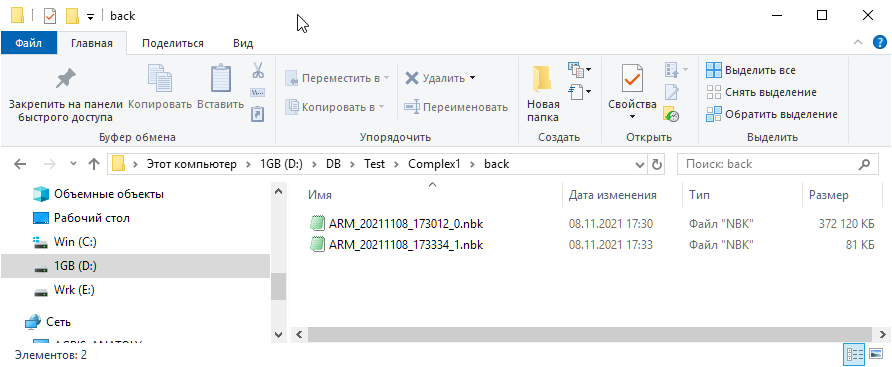Open the Вид ribbon tab
The height and width of the screenshot is (367, 892).
click(x=243, y=43)
